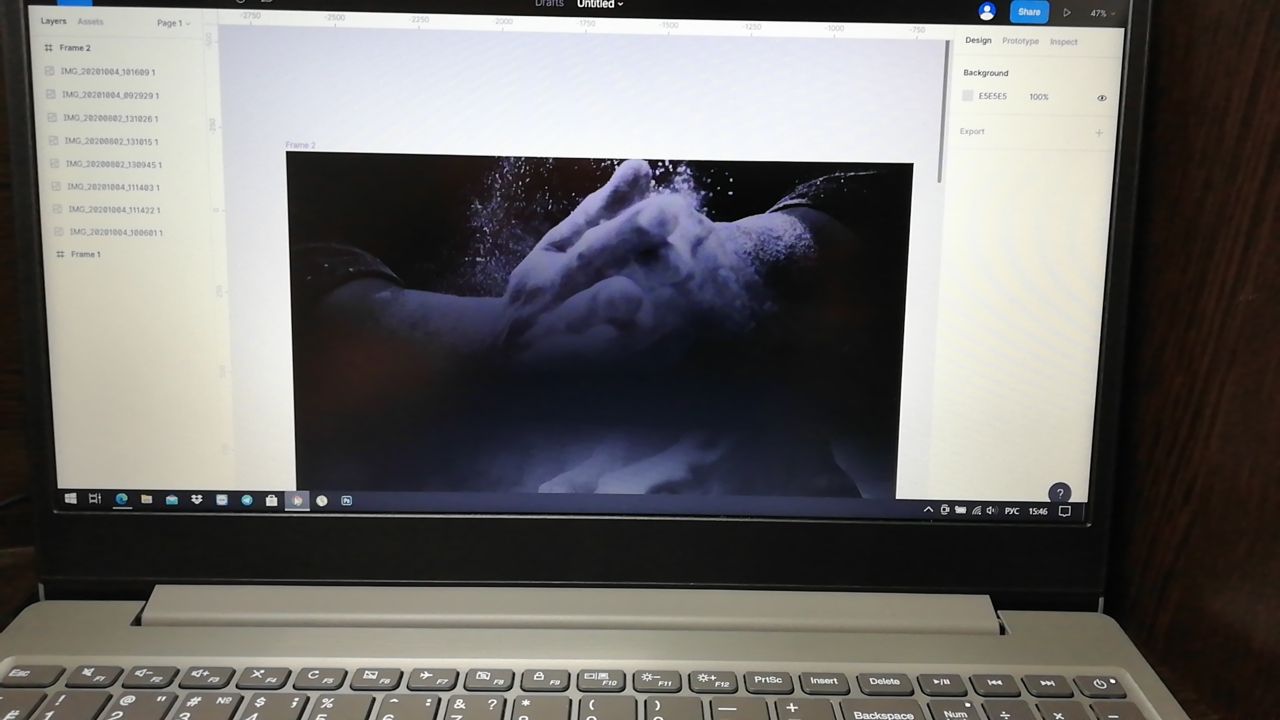Select the Design tab
1280x720 pixels.
[978, 41]
